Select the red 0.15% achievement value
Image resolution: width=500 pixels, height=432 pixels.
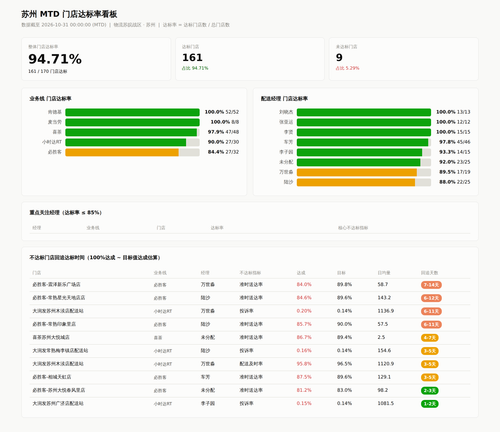304,403
